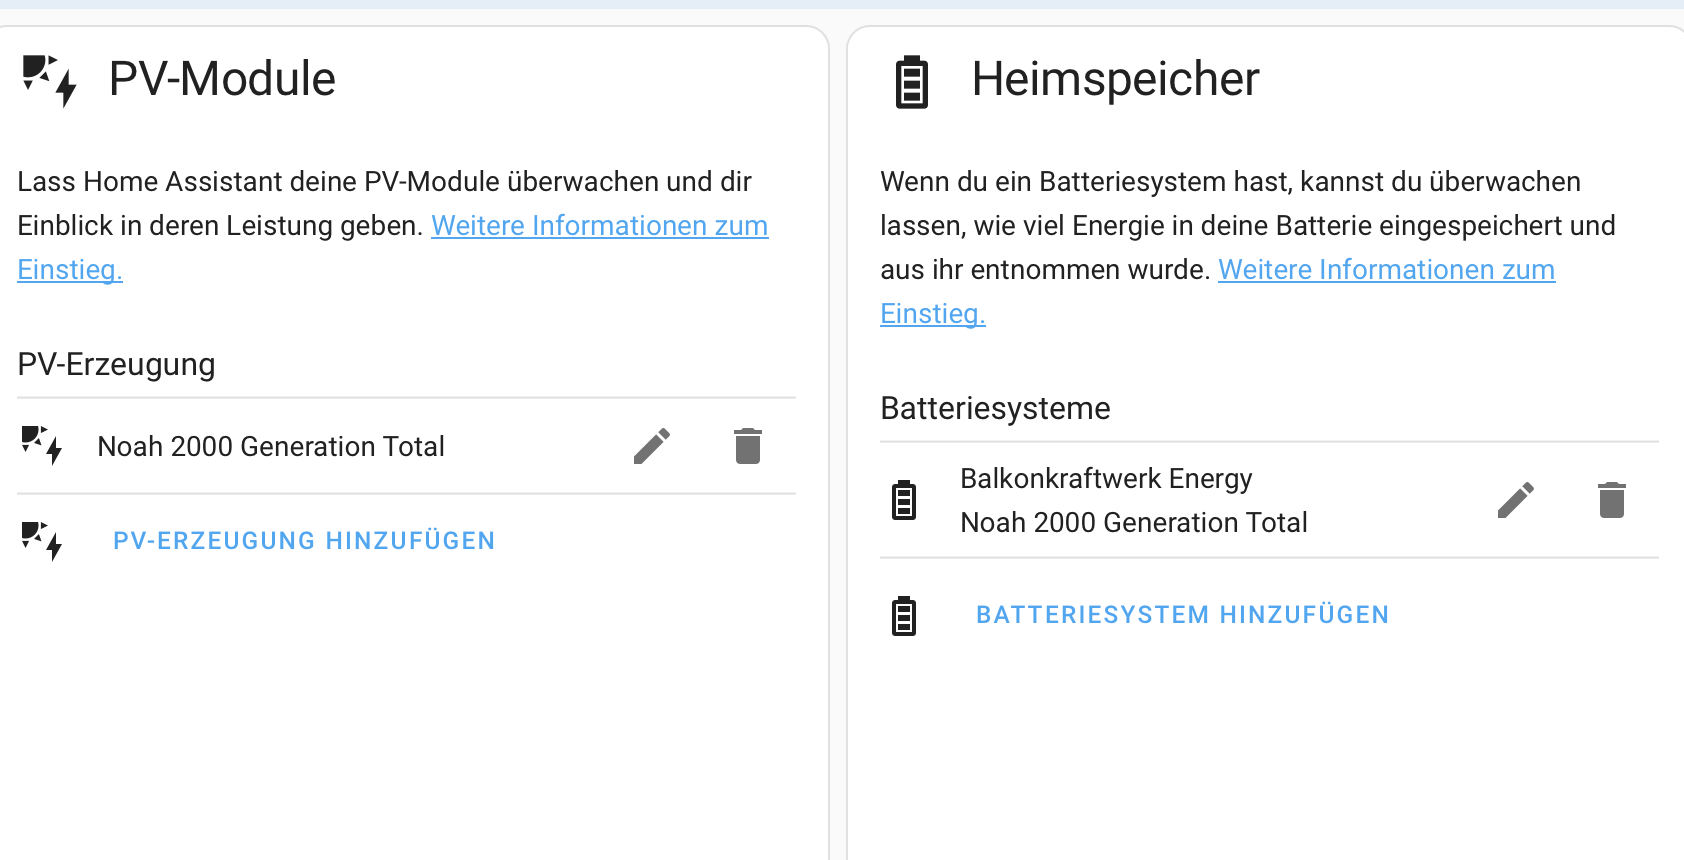Image resolution: width=1684 pixels, height=860 pixels.
Task: Click battery icon next to Batteriesystem hinzufügen
Action: 904,616
